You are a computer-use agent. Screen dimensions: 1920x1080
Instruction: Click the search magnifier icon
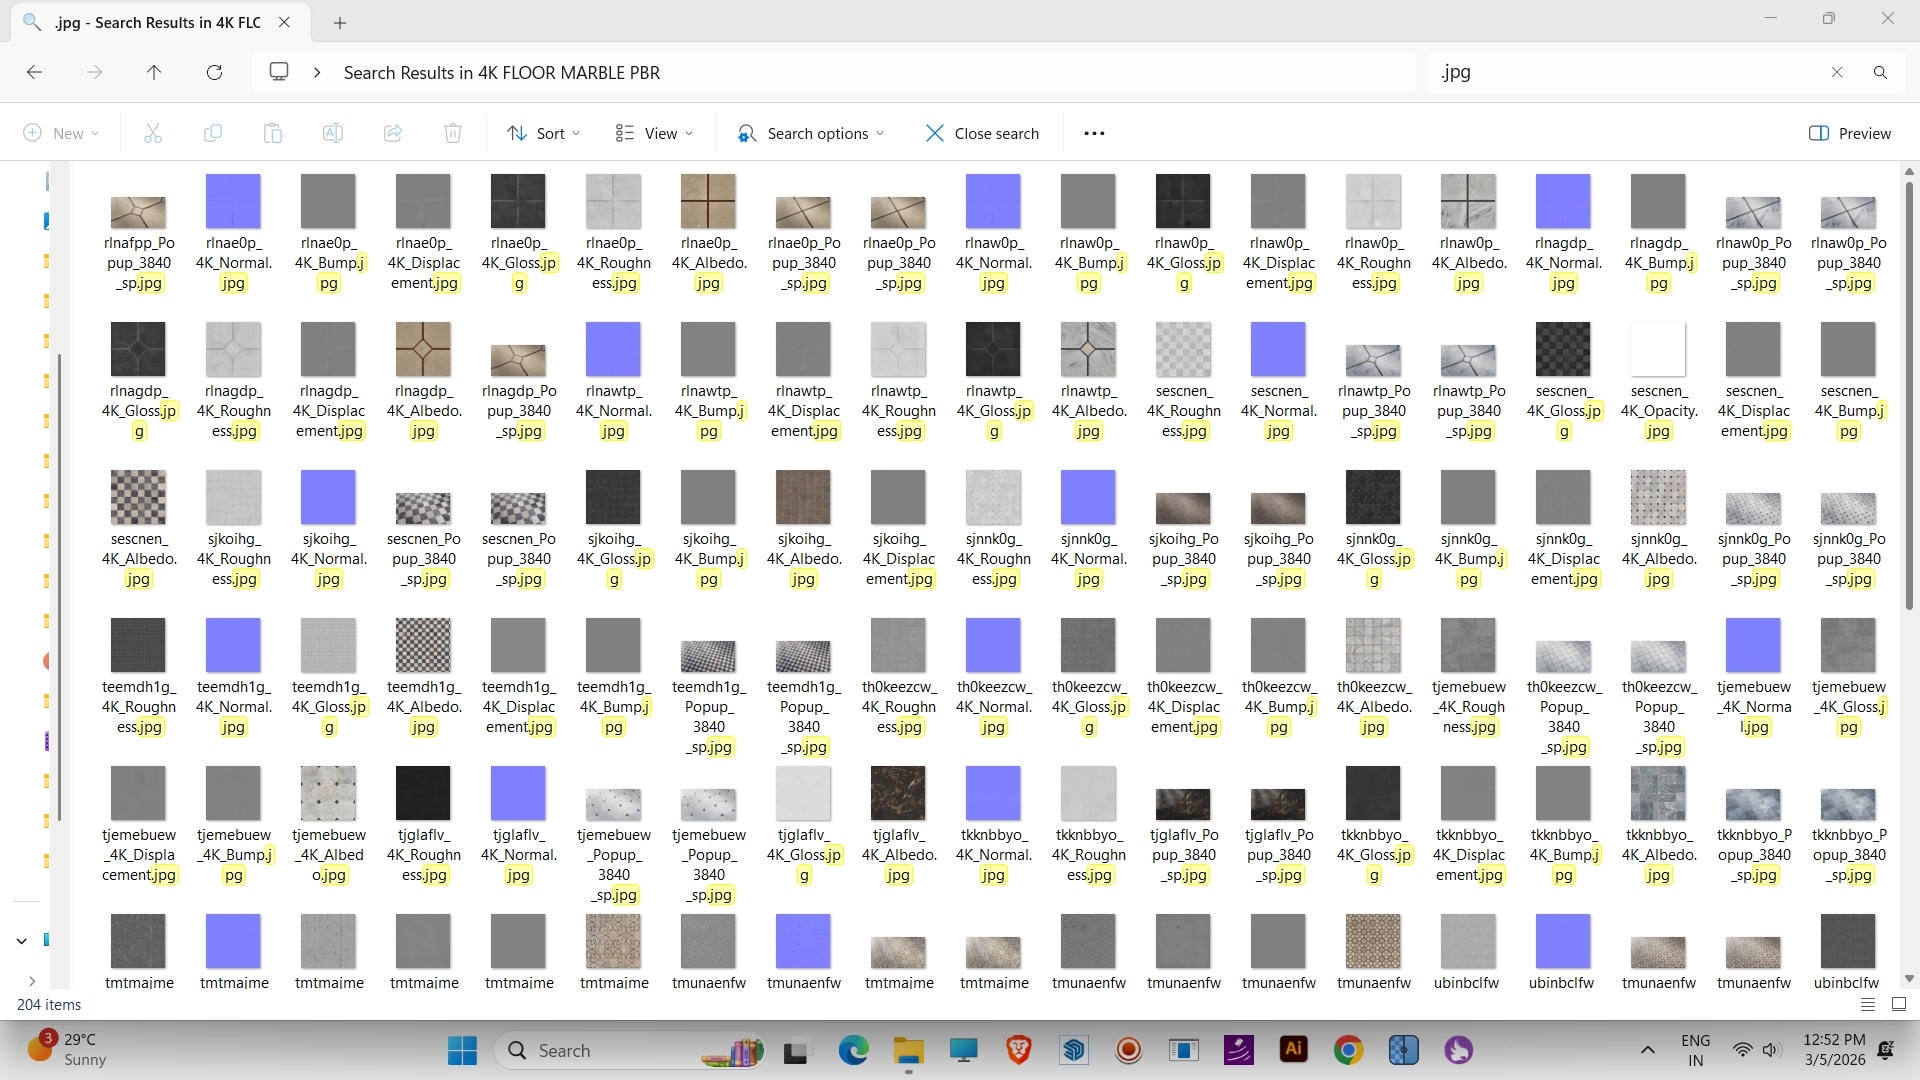pyautogui.click(x=1880, y=72)
